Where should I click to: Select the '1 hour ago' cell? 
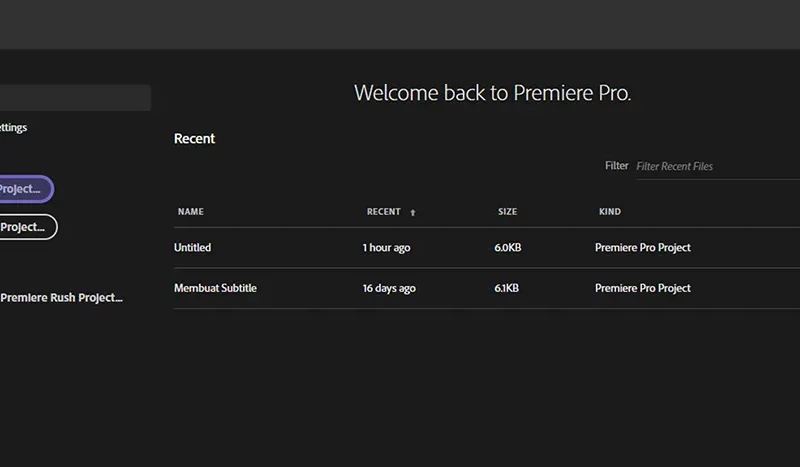[386, 248]
